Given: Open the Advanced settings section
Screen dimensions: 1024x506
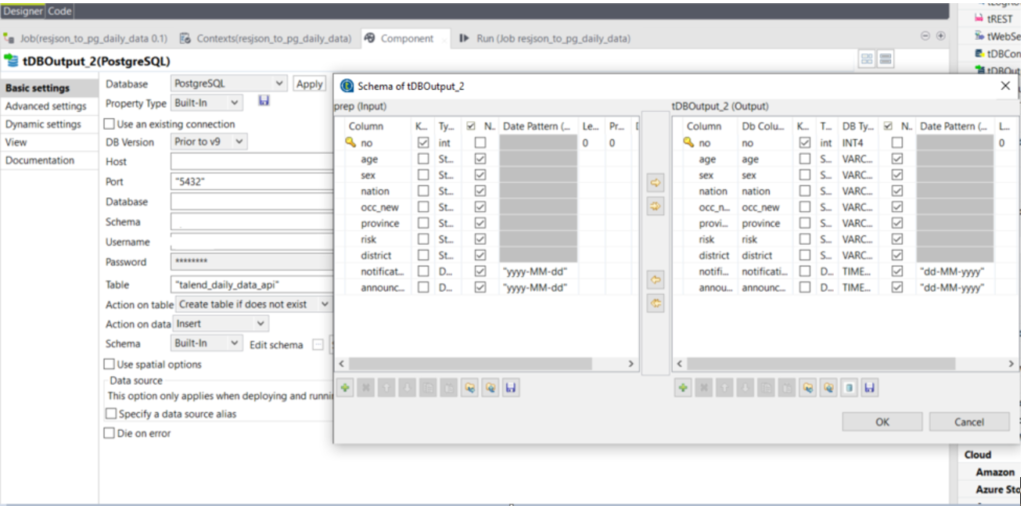Looking at the screenshot, I should coord(46,106).
